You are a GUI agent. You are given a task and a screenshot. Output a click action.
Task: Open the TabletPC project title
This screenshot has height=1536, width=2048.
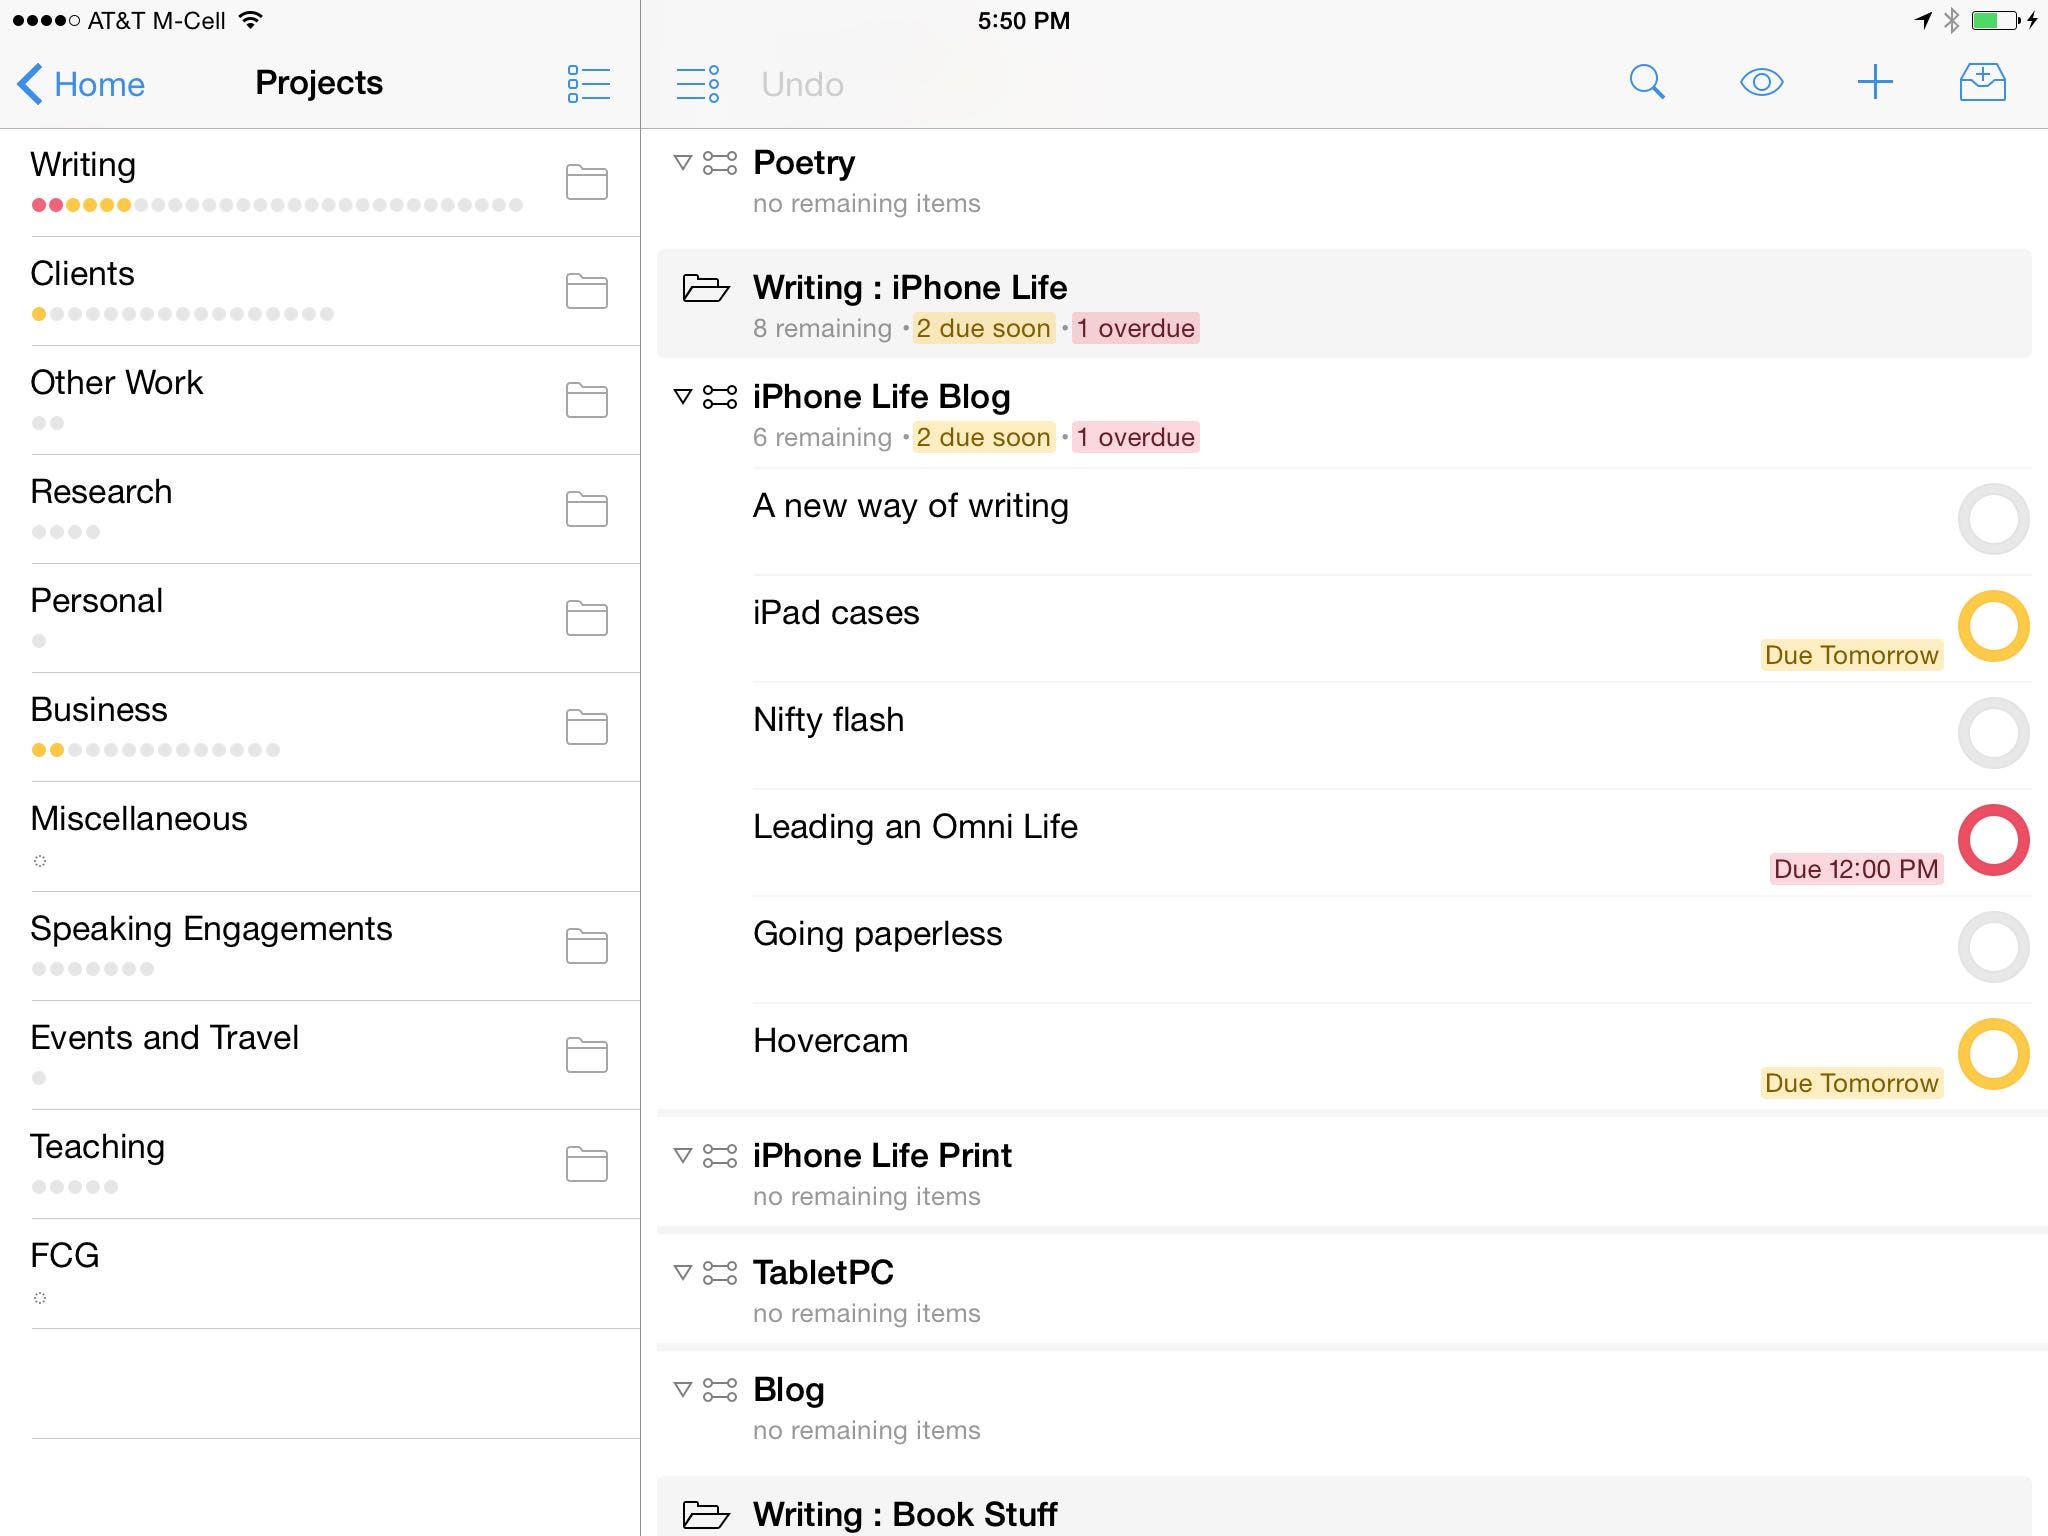pos(823,1273)
